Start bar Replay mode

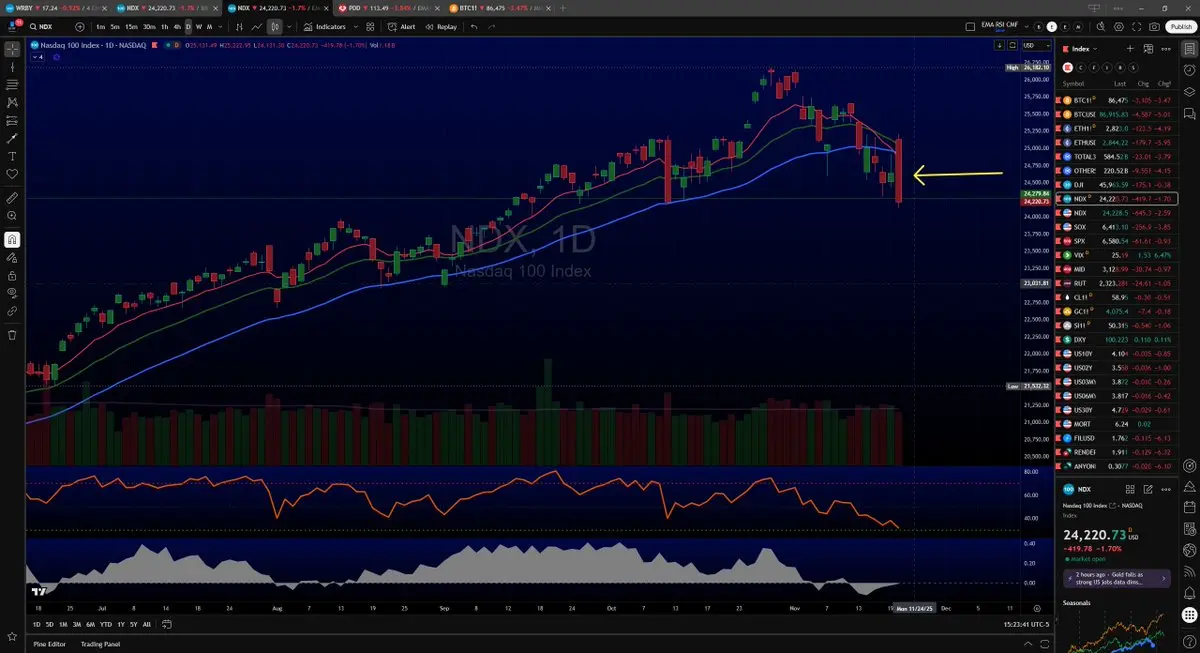click(x=442, y=27)
